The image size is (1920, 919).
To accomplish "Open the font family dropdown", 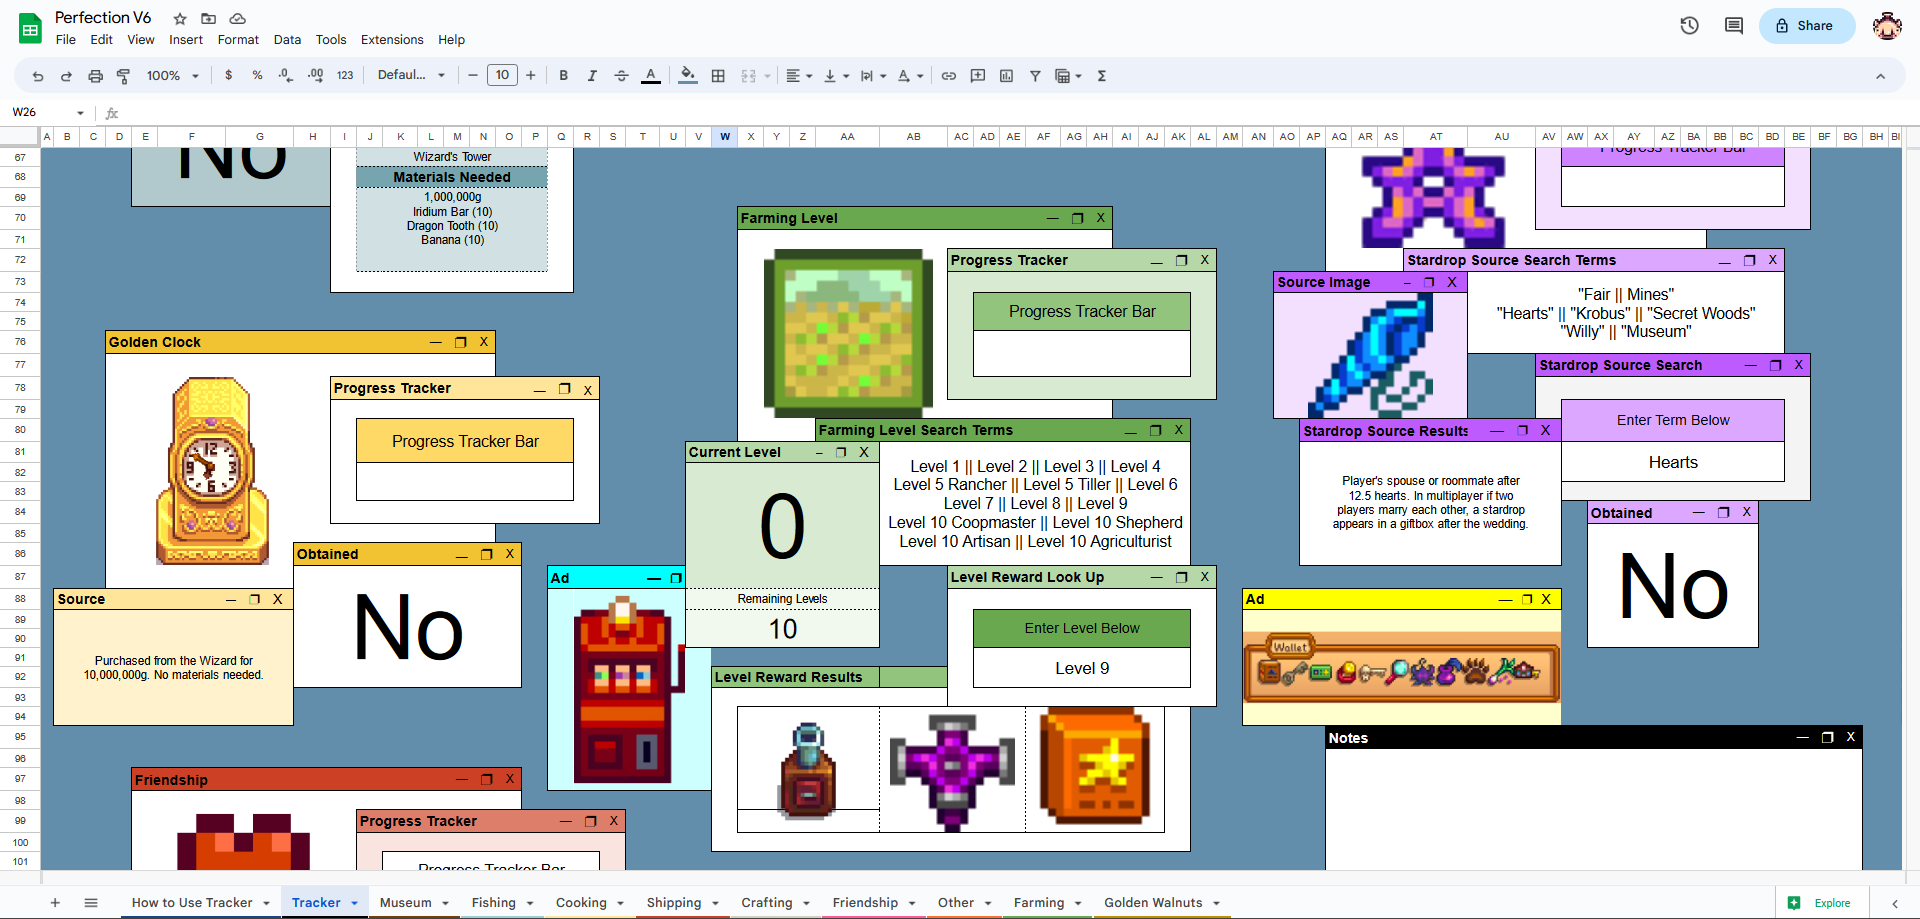I will pyautogui.click(x=411, y=76).
